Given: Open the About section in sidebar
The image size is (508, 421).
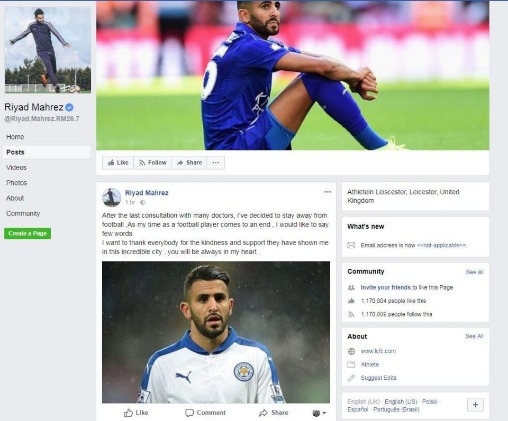Looking at the screenshot, I should pyautogui.click(x=15, y=198).
